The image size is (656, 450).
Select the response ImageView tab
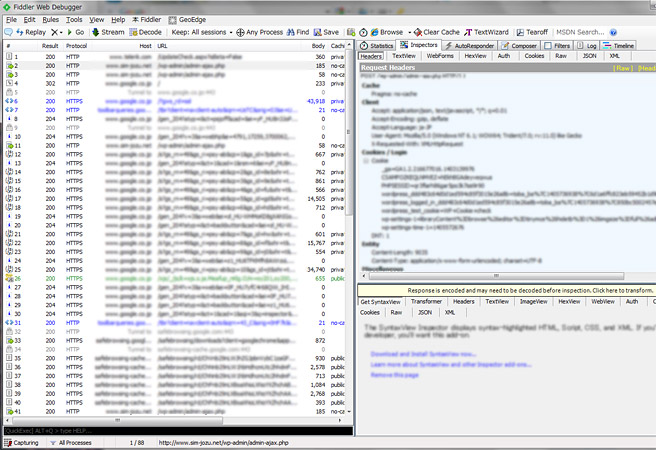pos(533,302)
